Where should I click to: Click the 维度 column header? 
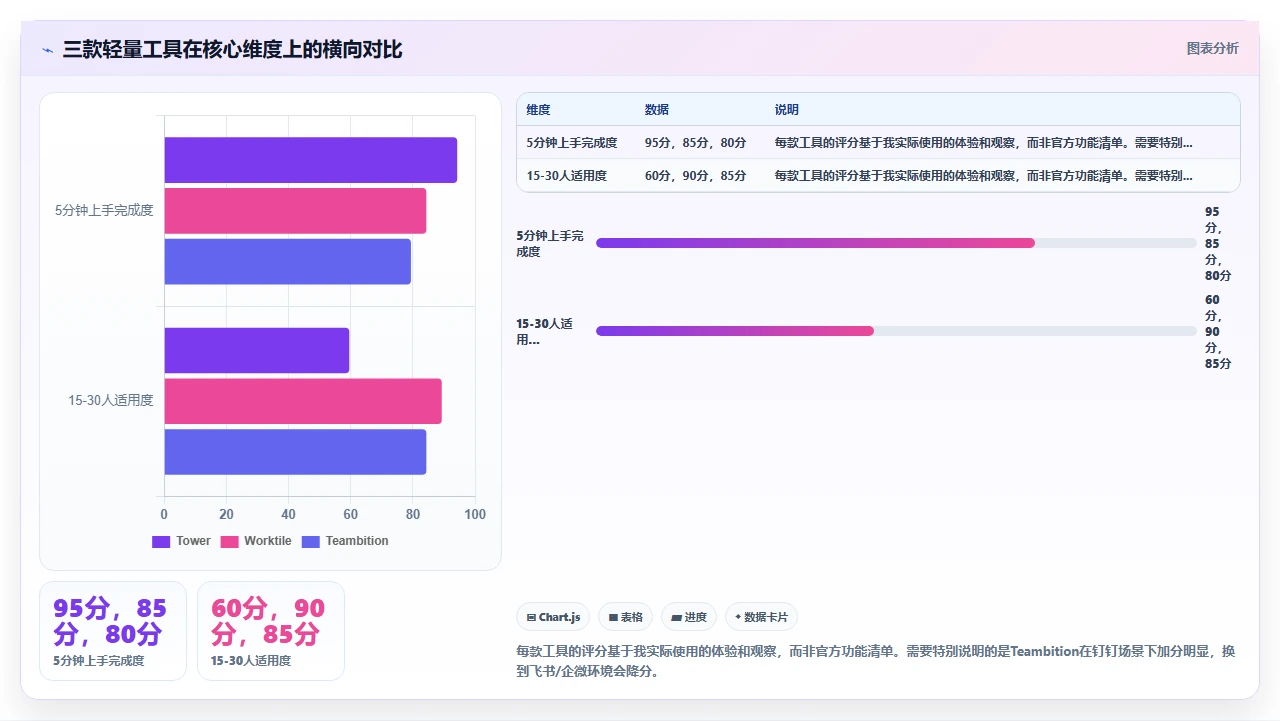(538, 110)
